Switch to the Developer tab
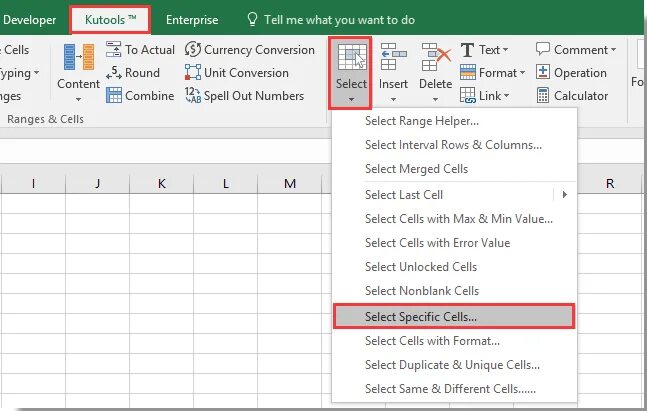This screenshot has height=411, width=647. pyautogui.click(x=30, y=20)
